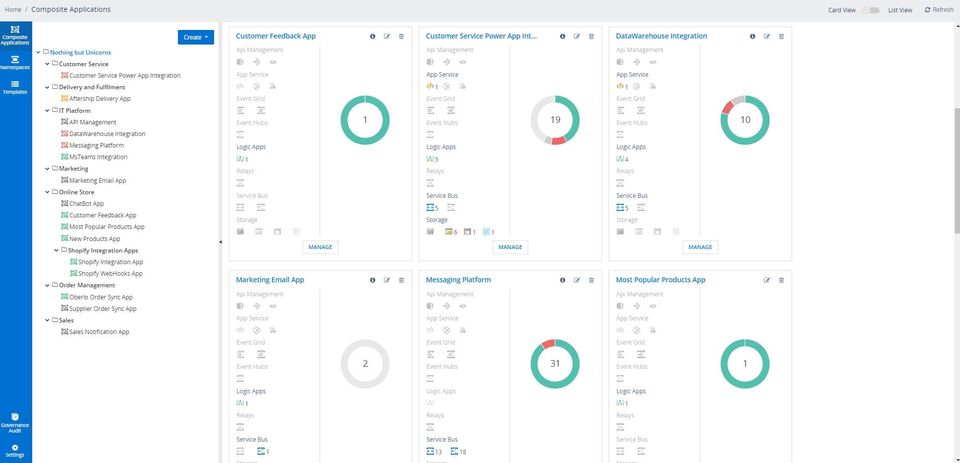Open Messaging Platform card title

(x=458, y=280)
